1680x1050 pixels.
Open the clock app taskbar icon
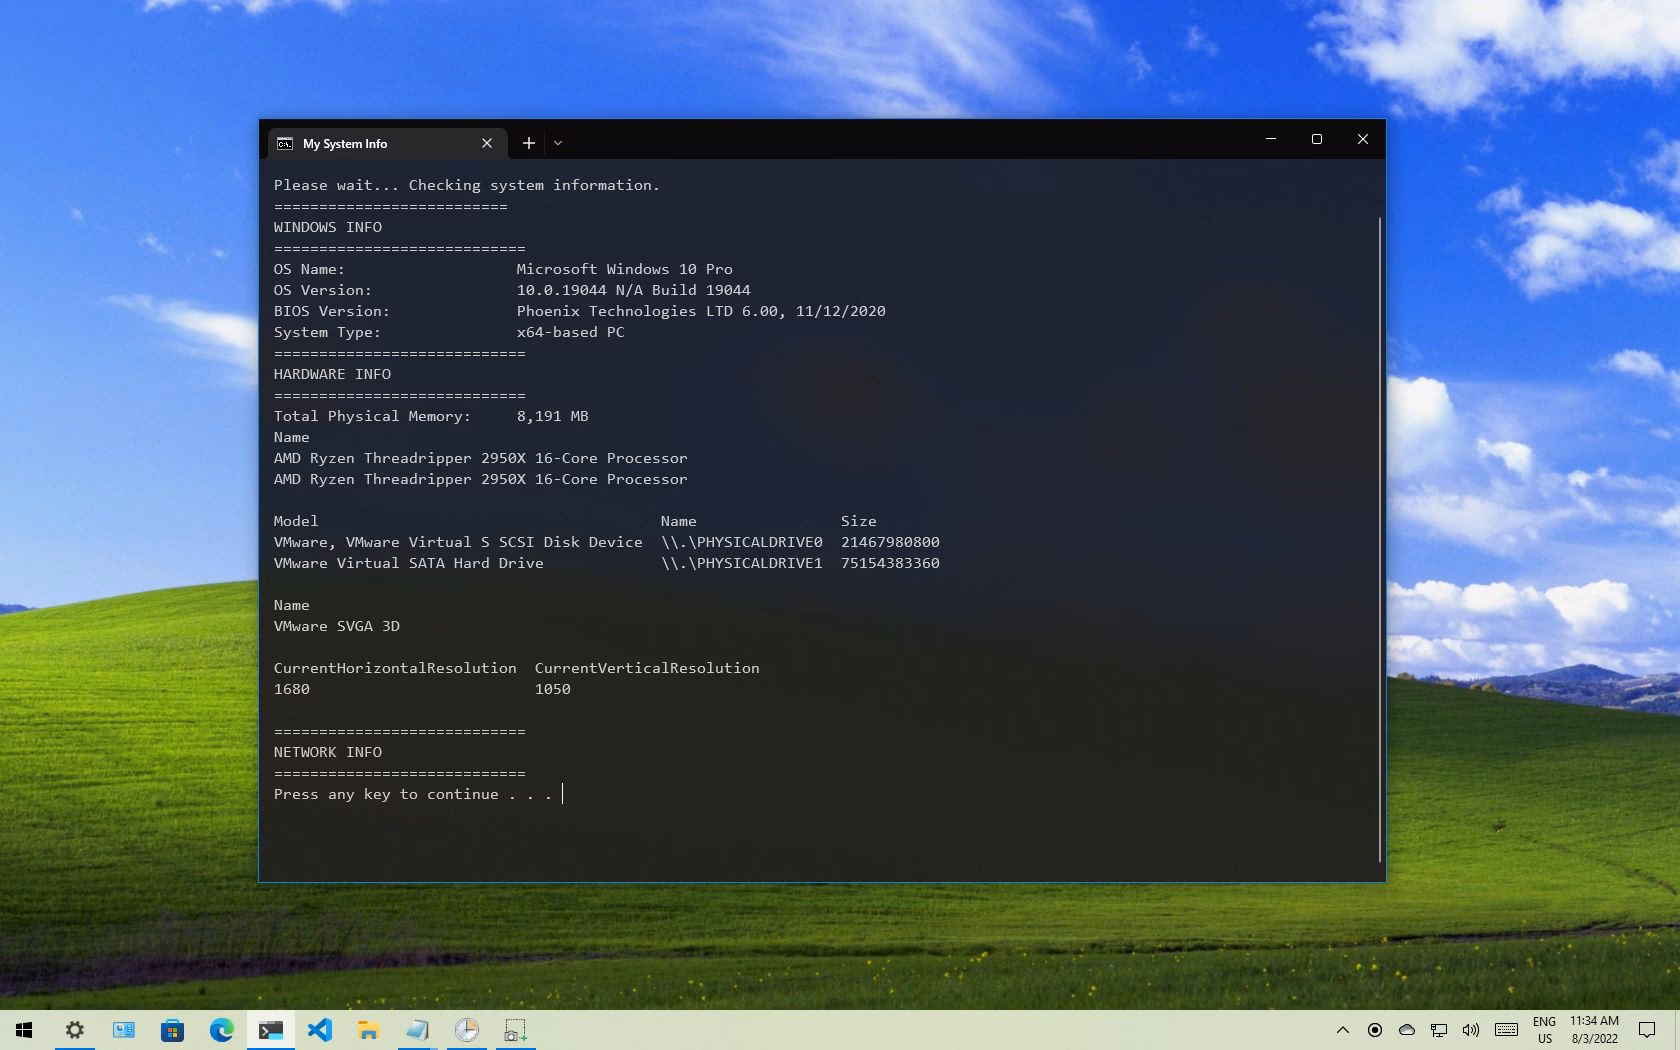tap(466, 1030)
